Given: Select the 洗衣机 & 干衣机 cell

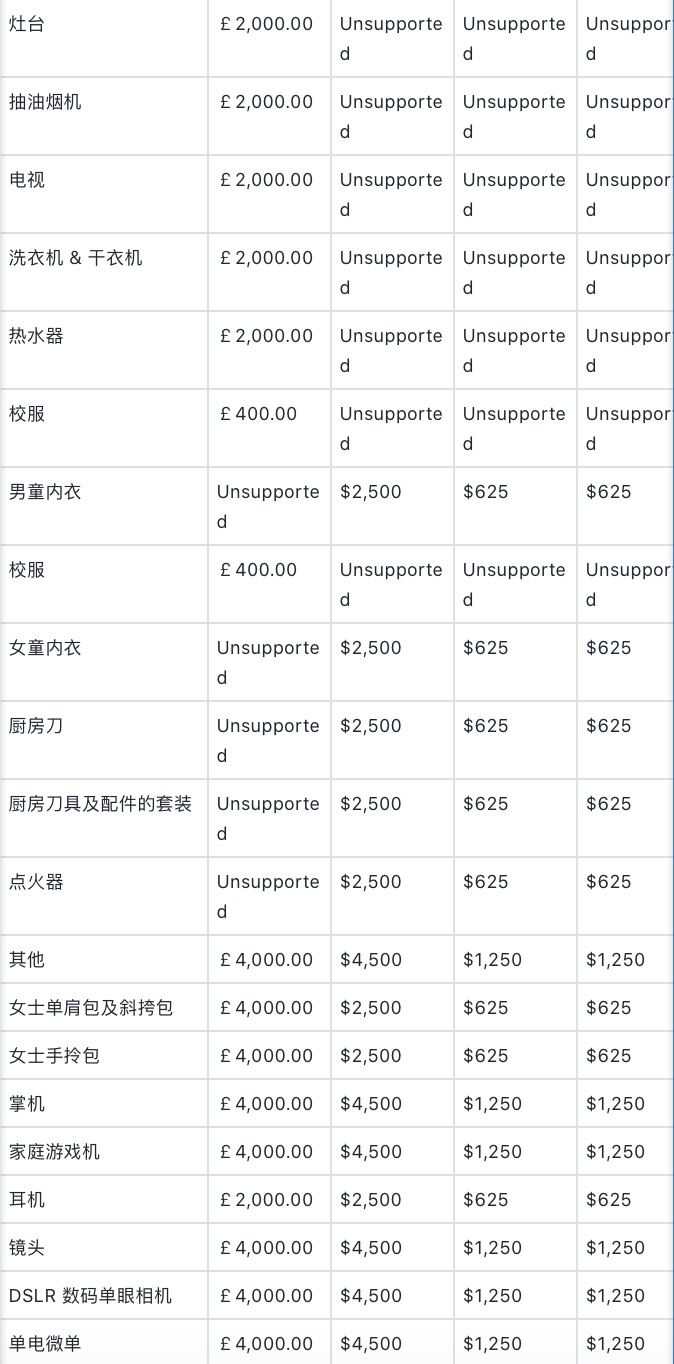Looking at the screenshot, I should (x=76, y=258).
